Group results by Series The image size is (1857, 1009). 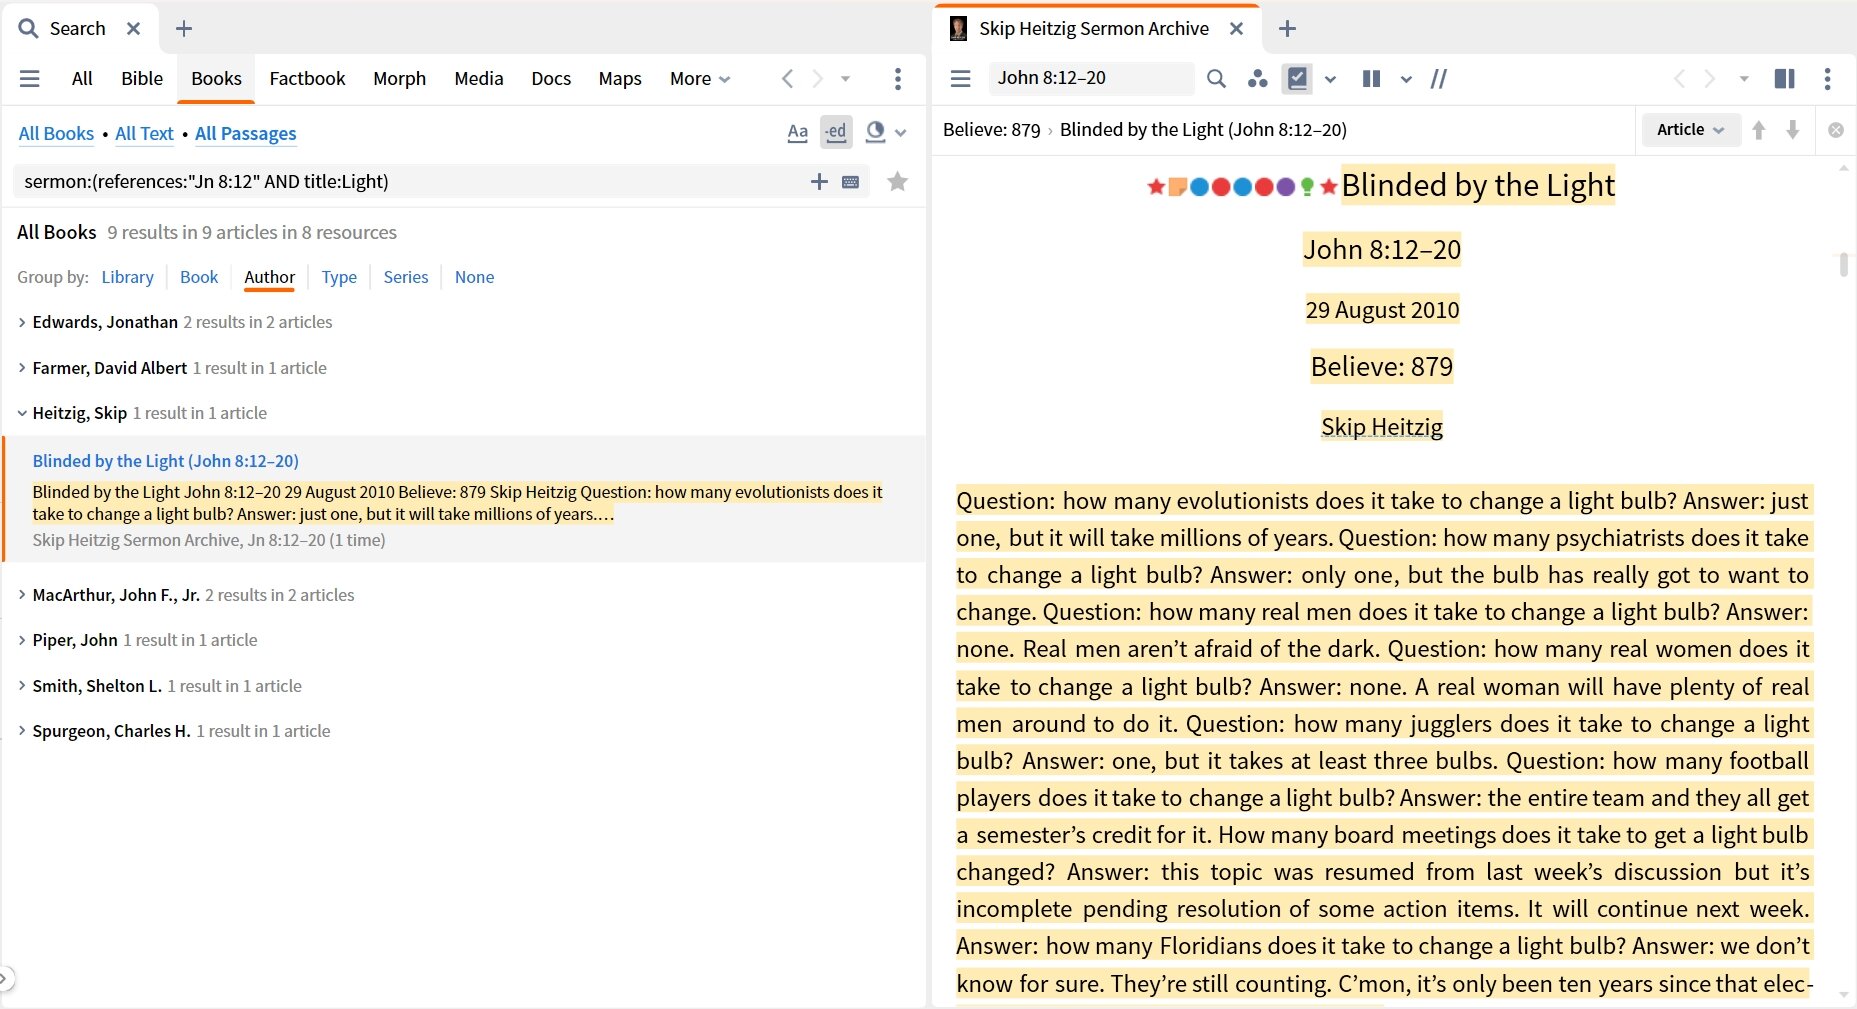(x=406, y=277)
